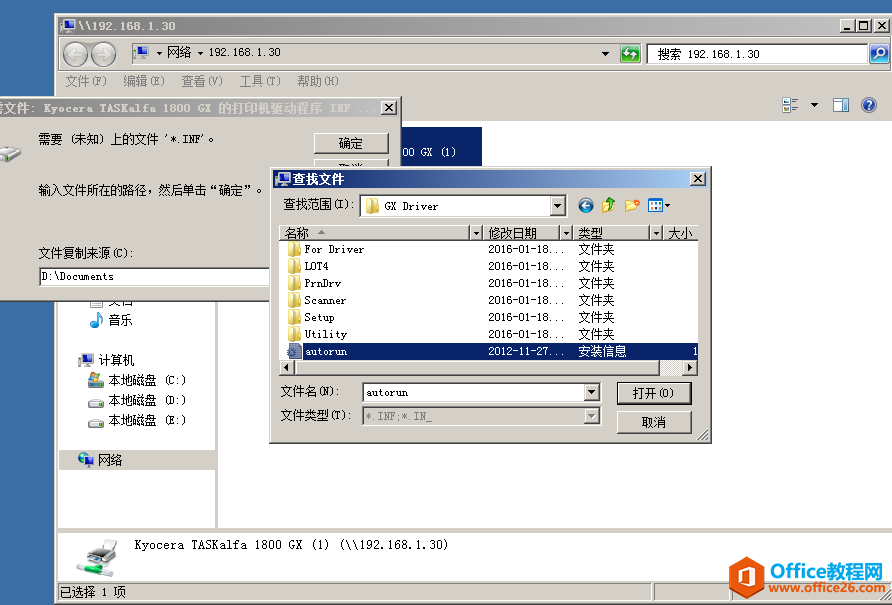Open the Name column header dropdown arrow
Image resolution: width=892 pixels, height=605 pixels.
click(x=477, y=233)
